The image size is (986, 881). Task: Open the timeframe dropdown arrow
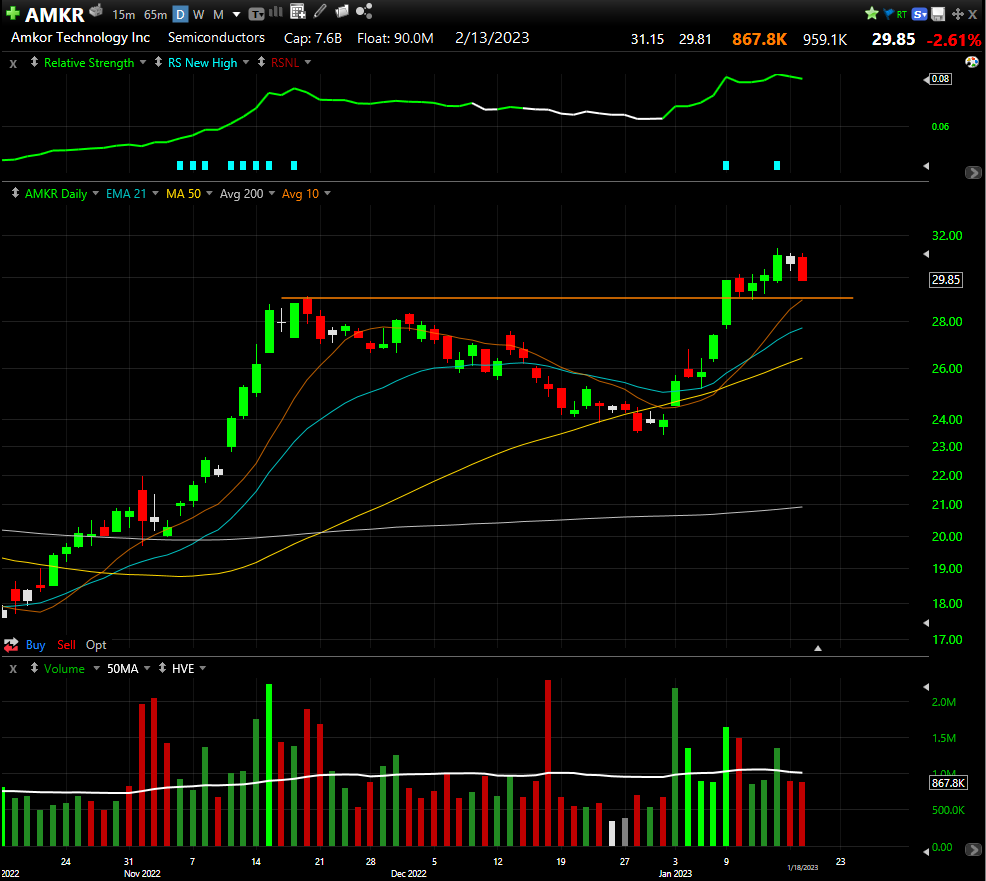point(236,14)
